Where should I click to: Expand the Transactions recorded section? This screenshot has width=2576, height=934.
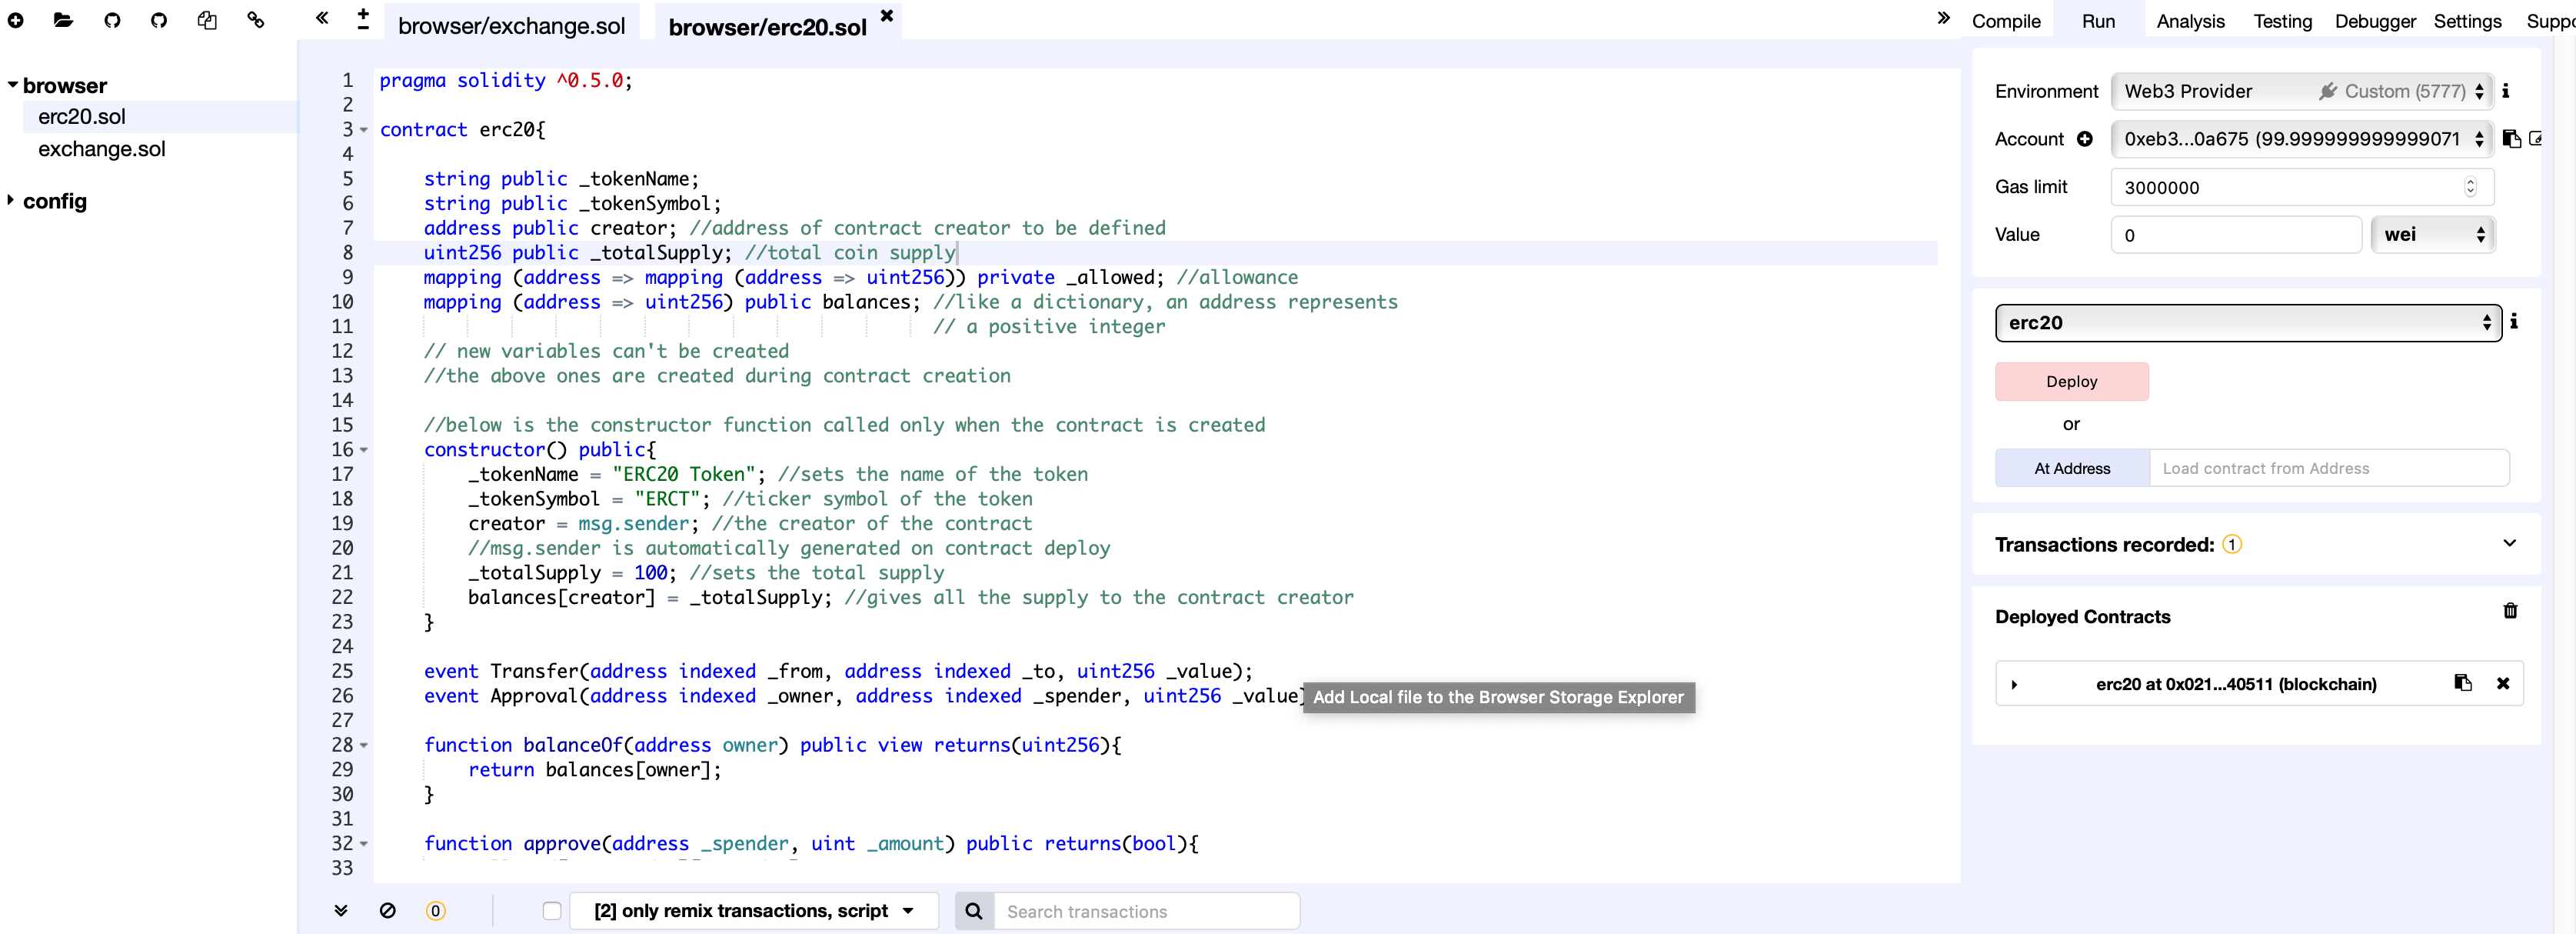(2508, 543)
